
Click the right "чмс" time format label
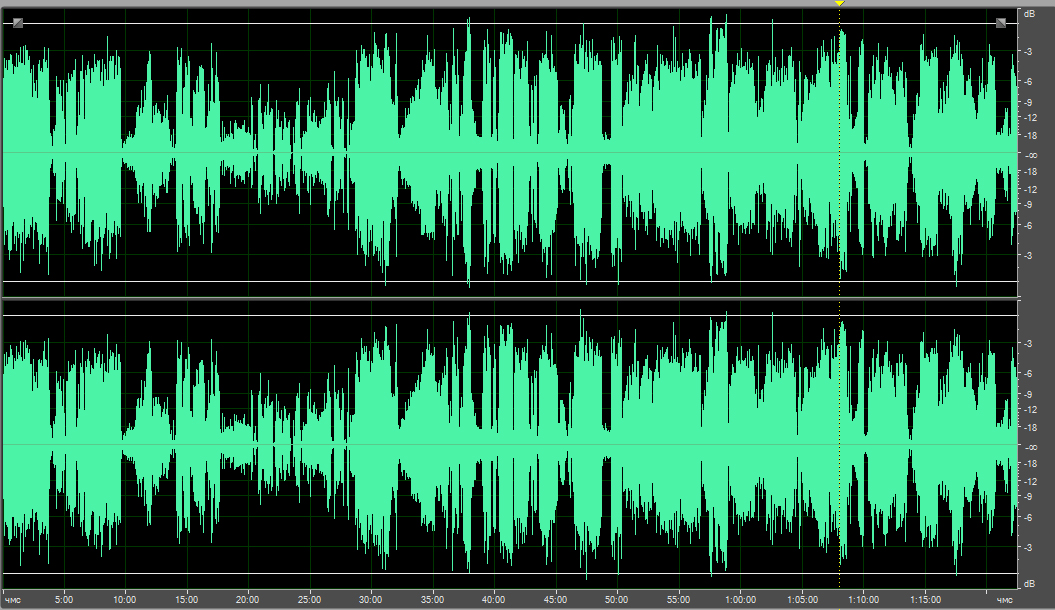click(1005, 600)
